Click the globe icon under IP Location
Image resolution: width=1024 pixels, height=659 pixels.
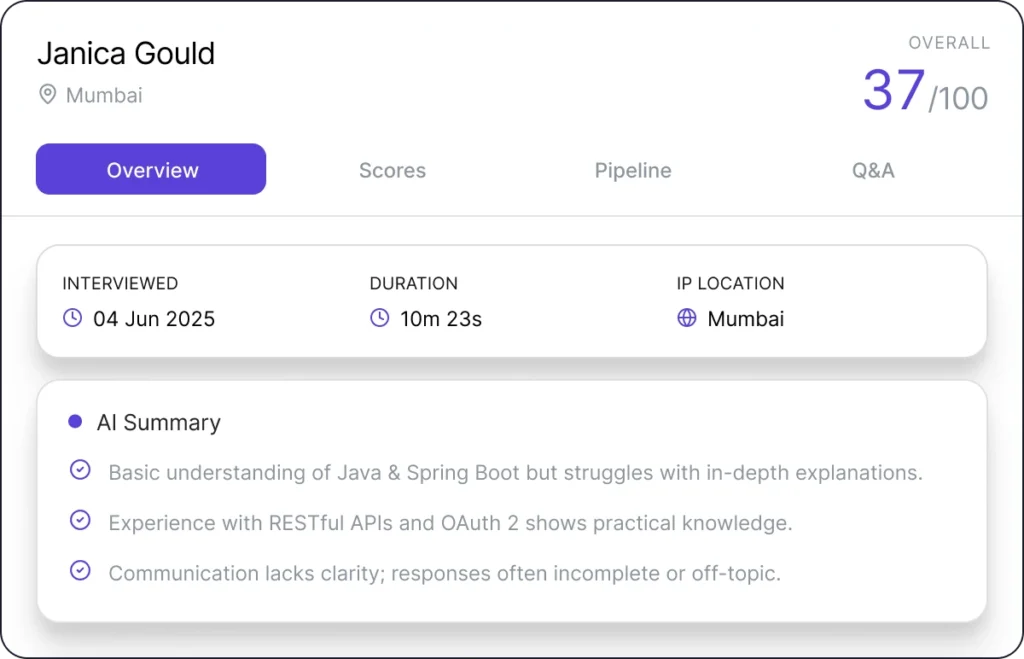click(x=686, y=319)
